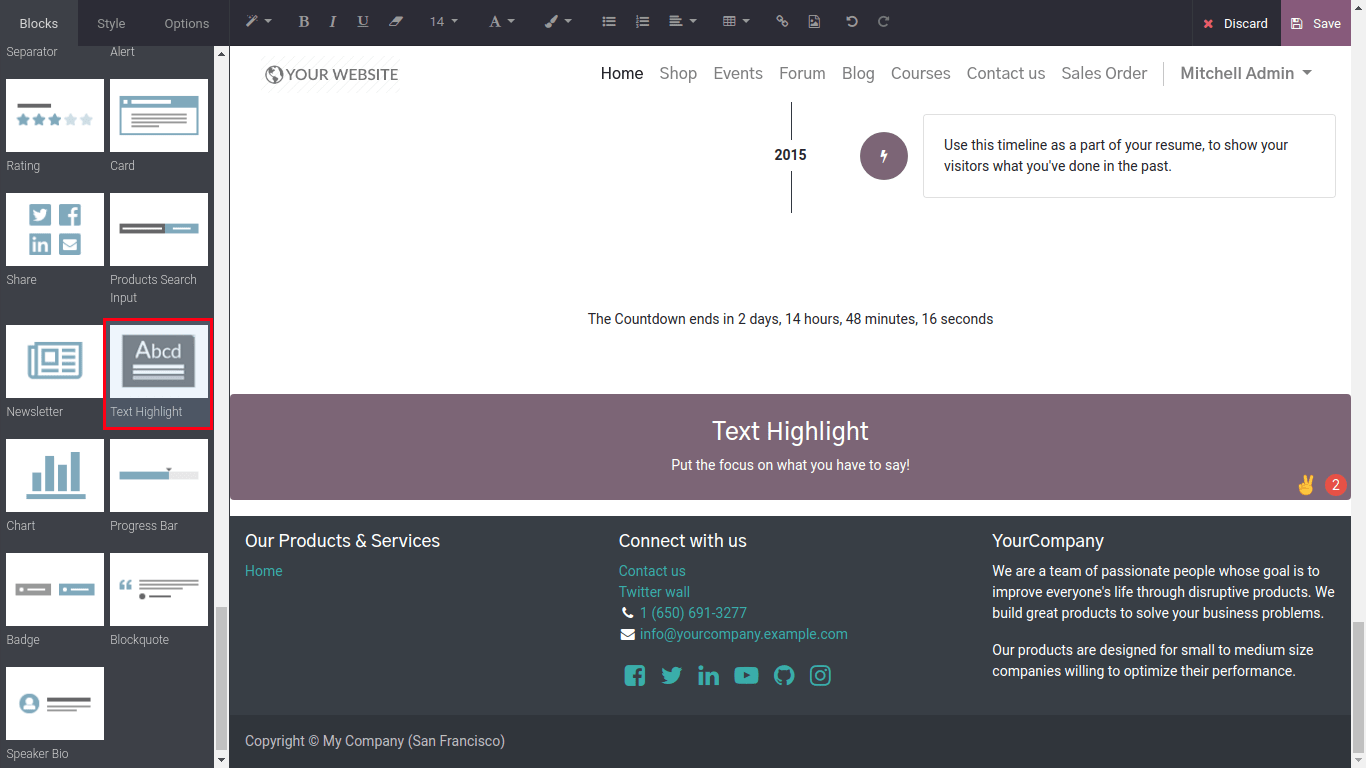This screenshot has height=768, width=1366.
Task: Select the Badge block thumbnail
Action: tap(55, 590)
